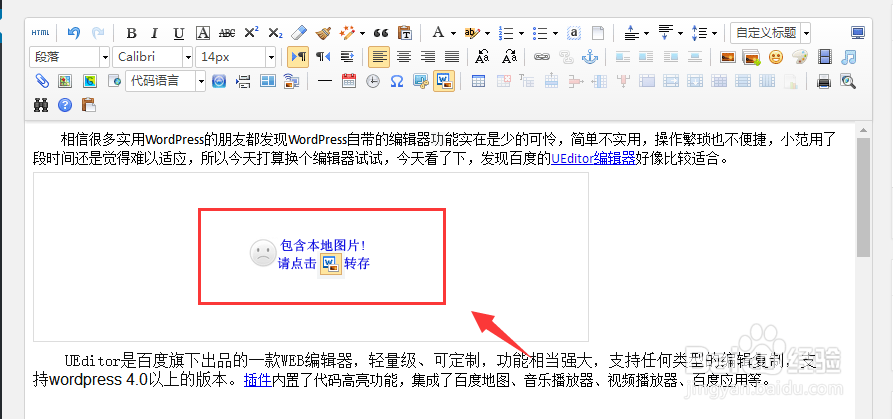Image resolution: width=893 pixels, height=419 pixels.
Task: Toggle italic formatting
Action: pyautogui.click(x=154, y=33)
